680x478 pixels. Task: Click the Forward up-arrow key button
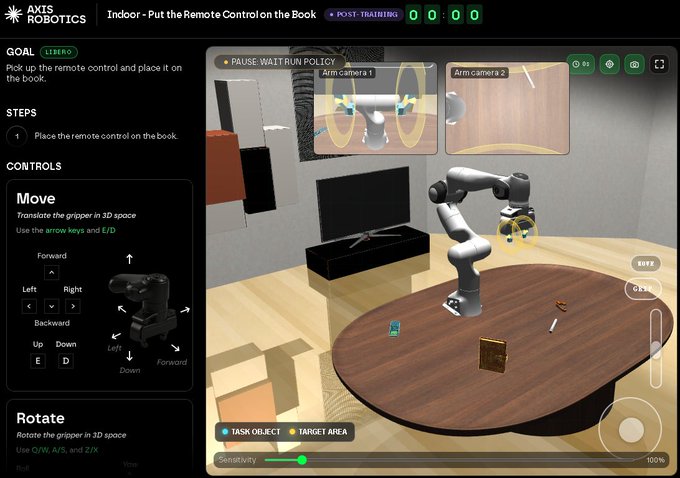point(52,272)
